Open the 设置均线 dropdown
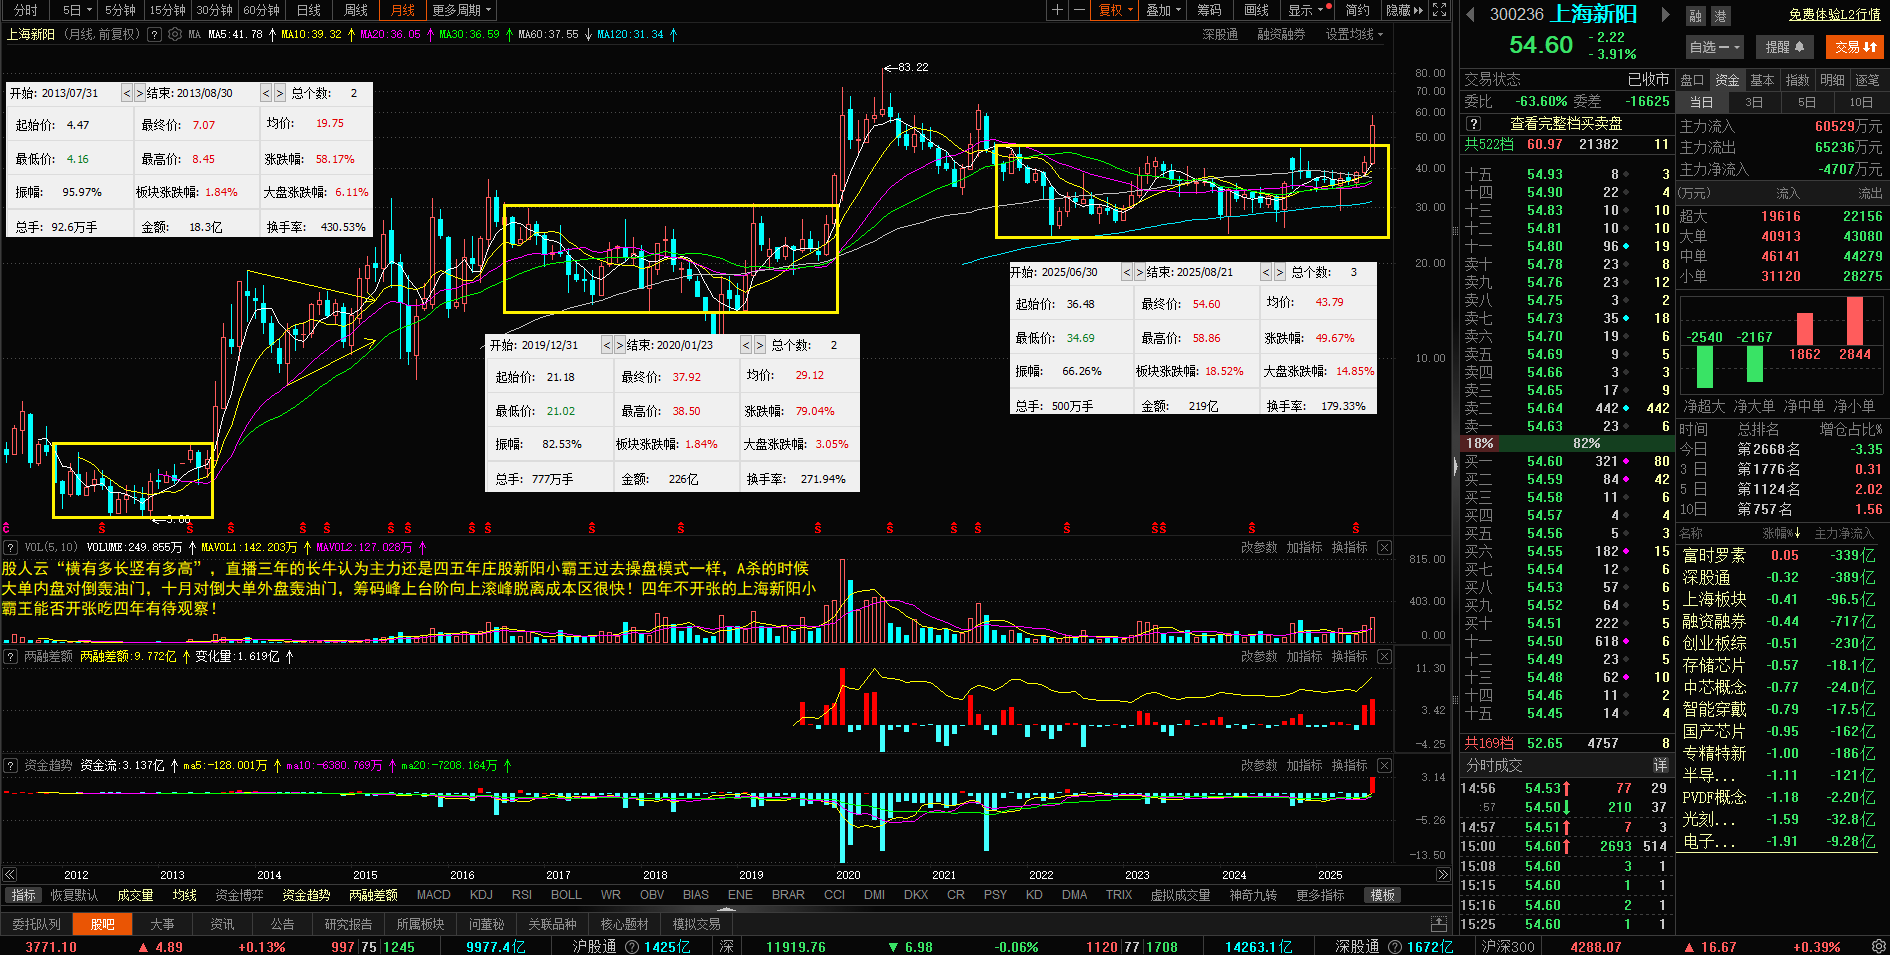The image size is (1890, 955). click(1354, 34)
